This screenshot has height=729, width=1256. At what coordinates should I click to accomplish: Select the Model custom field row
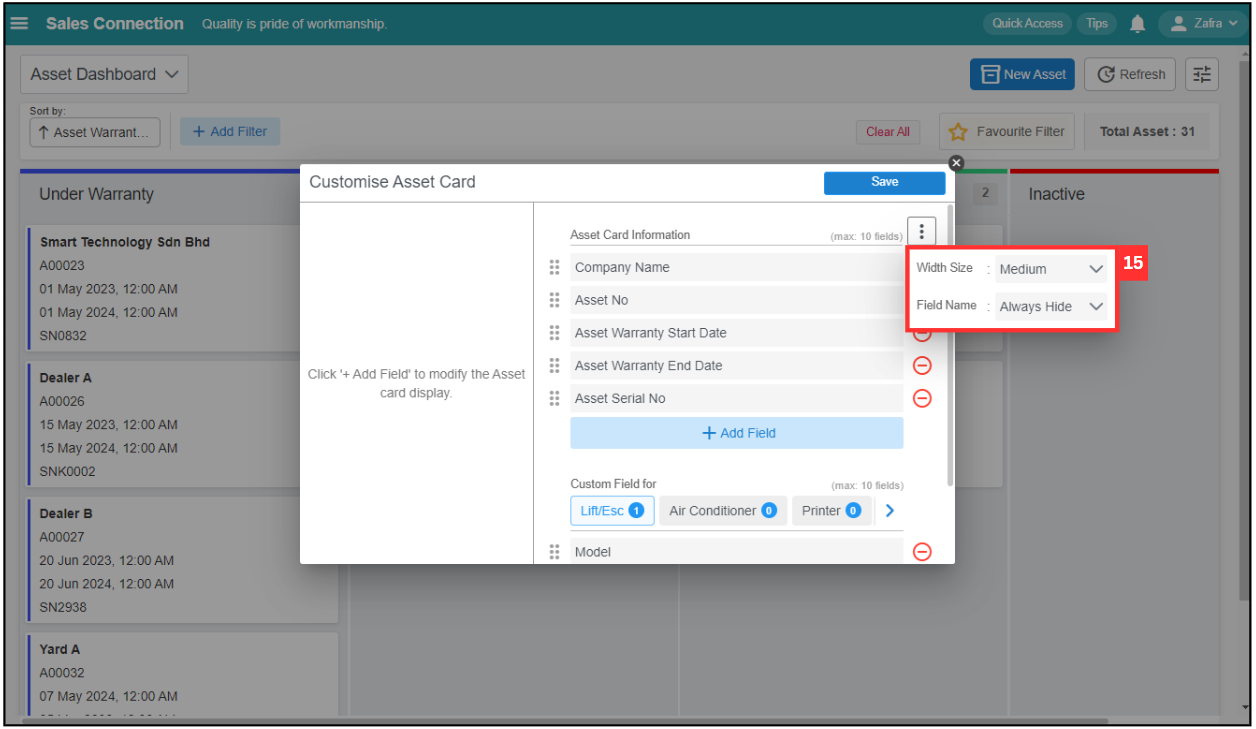(737, 552)
